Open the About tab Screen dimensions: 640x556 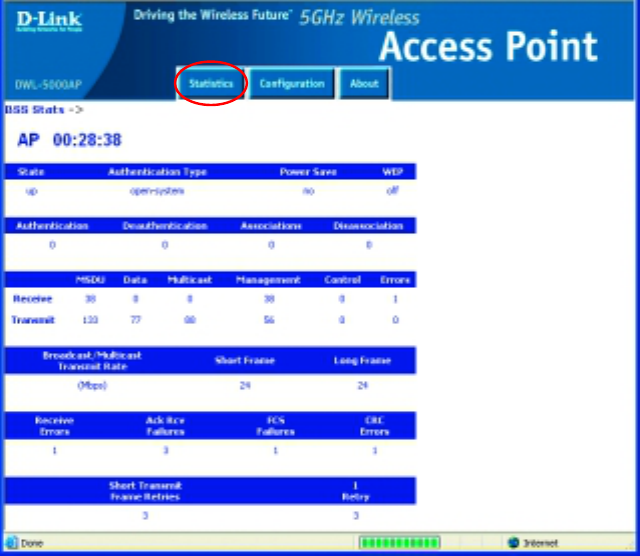(x=364, y=84)
